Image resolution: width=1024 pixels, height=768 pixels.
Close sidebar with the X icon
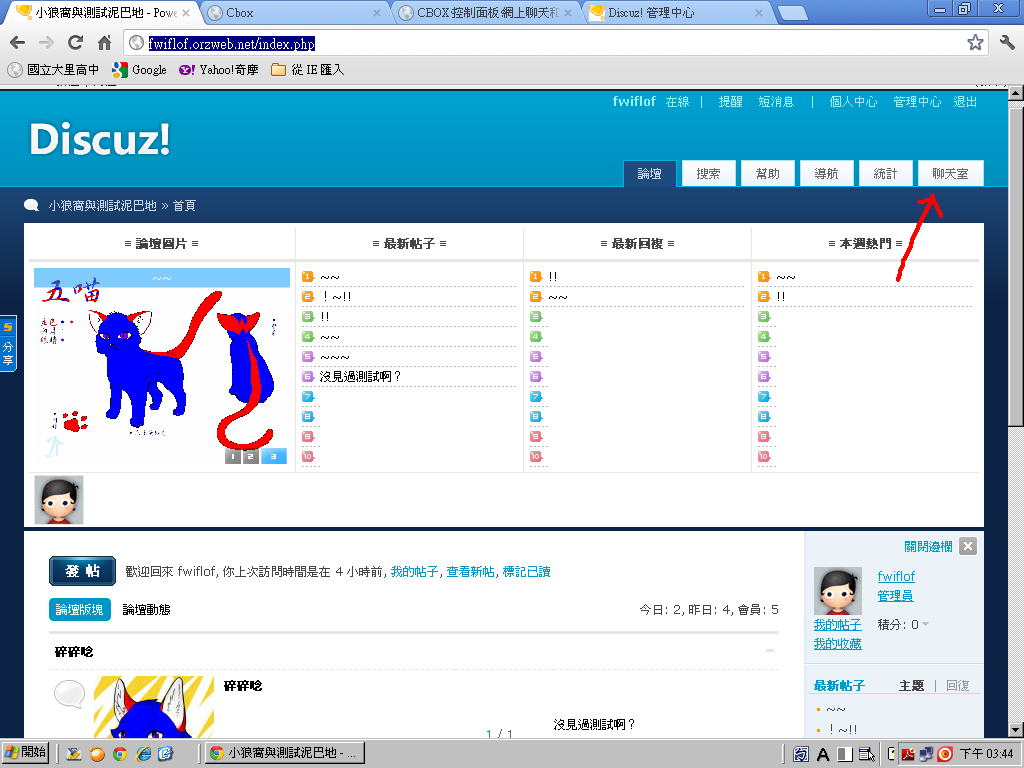[968, 547]
